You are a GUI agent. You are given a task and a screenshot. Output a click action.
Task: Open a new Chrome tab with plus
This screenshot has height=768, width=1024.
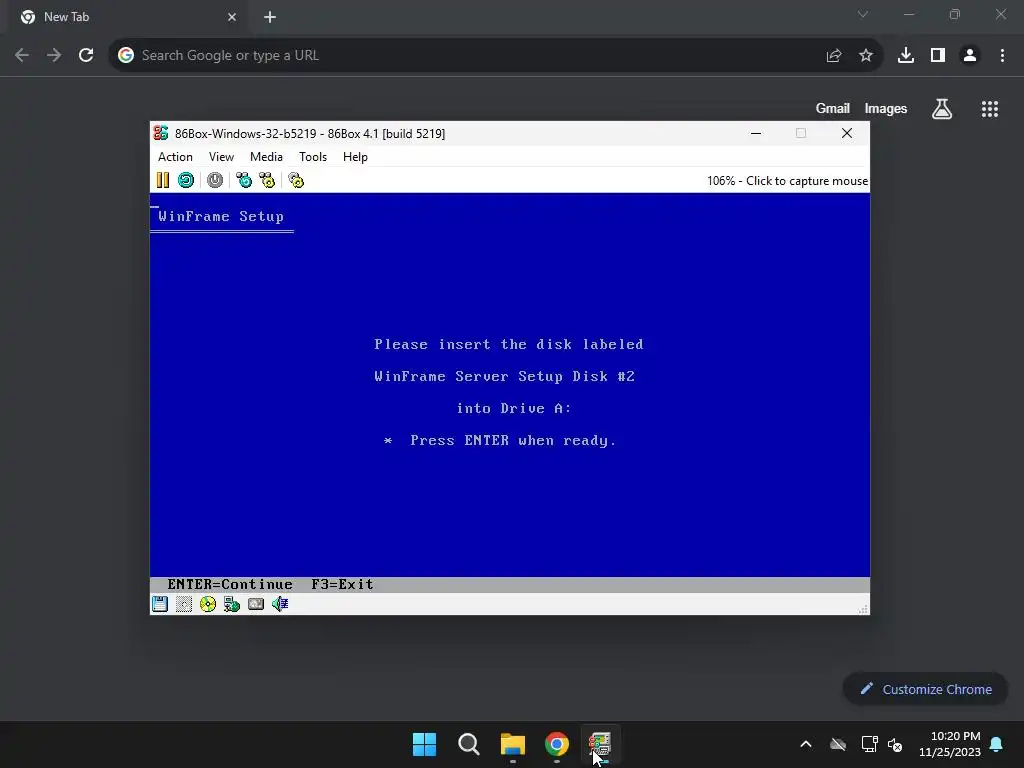(270, 17)
